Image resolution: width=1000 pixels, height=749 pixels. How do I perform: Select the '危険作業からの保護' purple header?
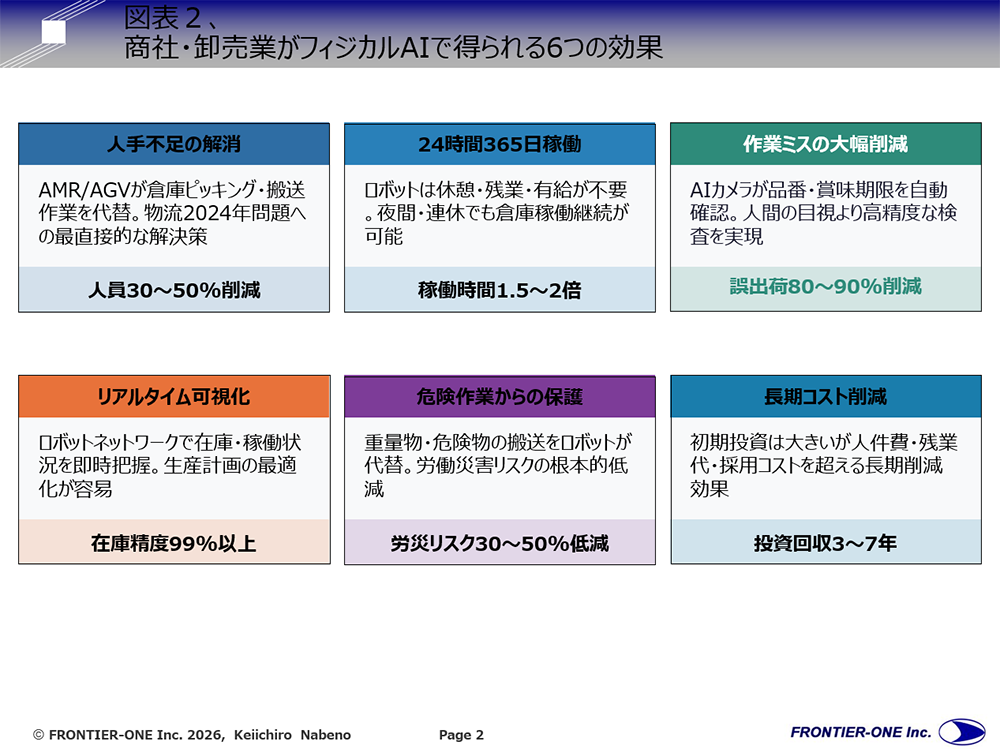500,397
